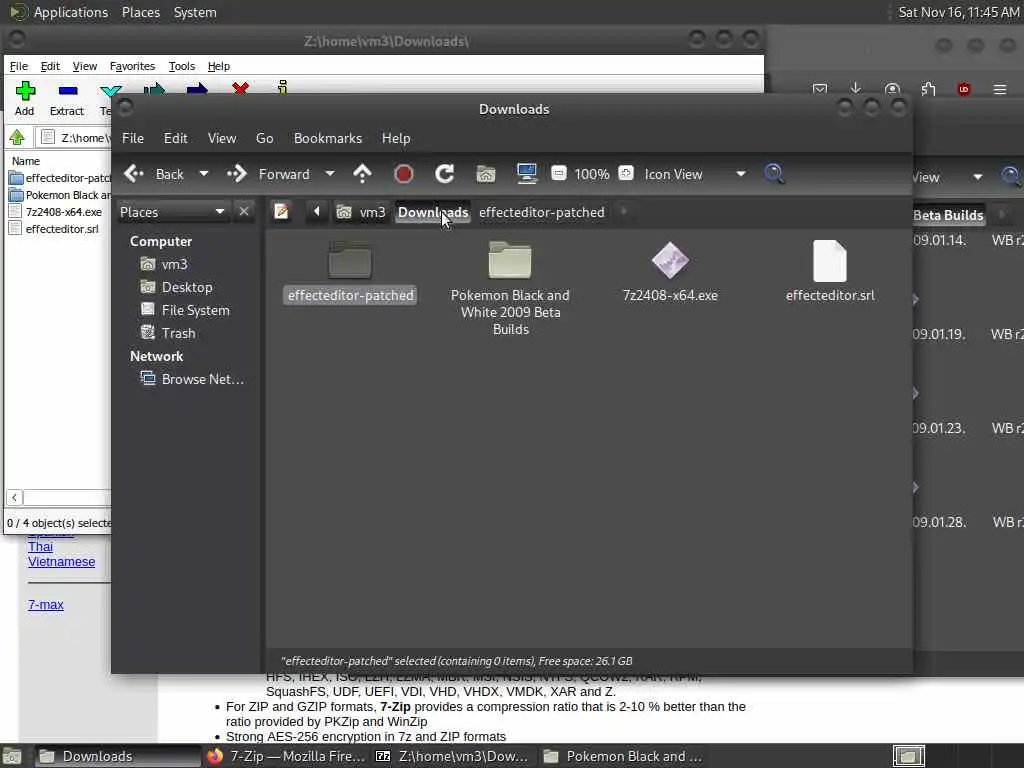Zoom in with the plus icon

click(626, 173)
